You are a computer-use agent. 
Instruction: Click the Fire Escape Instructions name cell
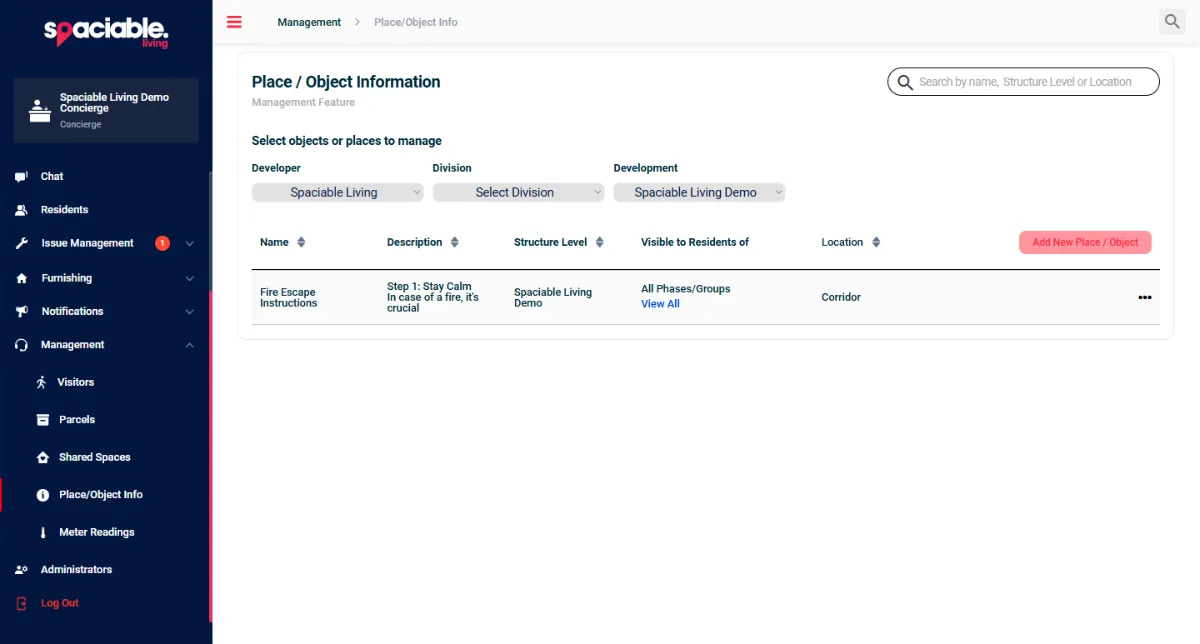pyautogui.click(x=288, y=298)
